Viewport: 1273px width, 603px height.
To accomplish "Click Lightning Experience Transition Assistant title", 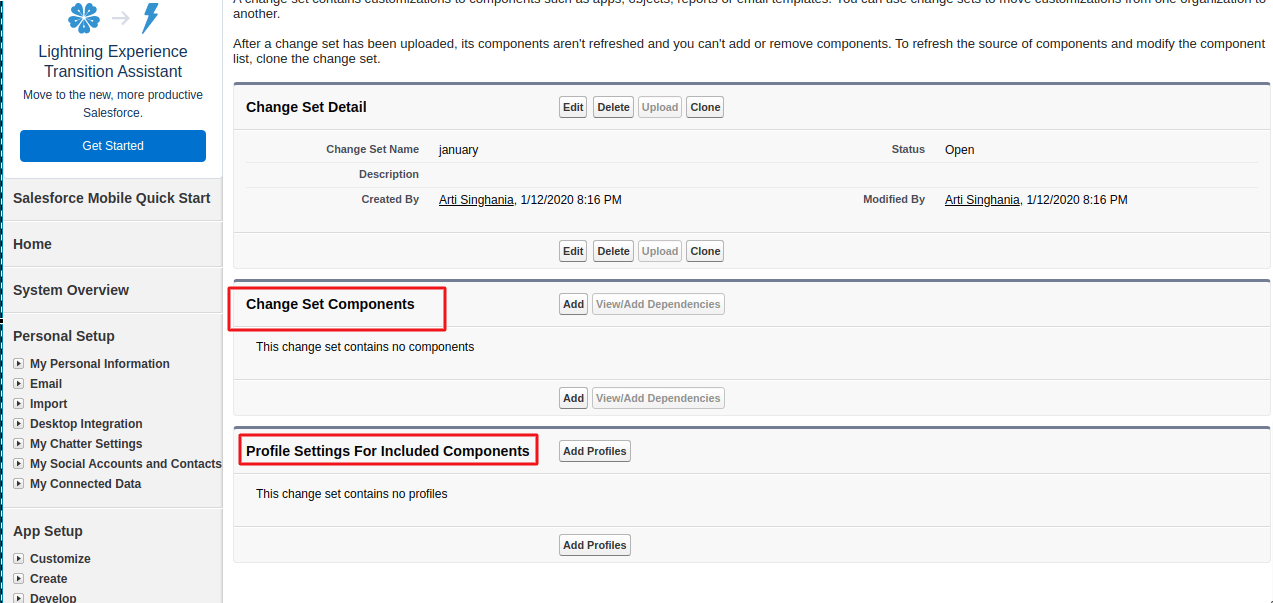I will click(x=113, y=61).
